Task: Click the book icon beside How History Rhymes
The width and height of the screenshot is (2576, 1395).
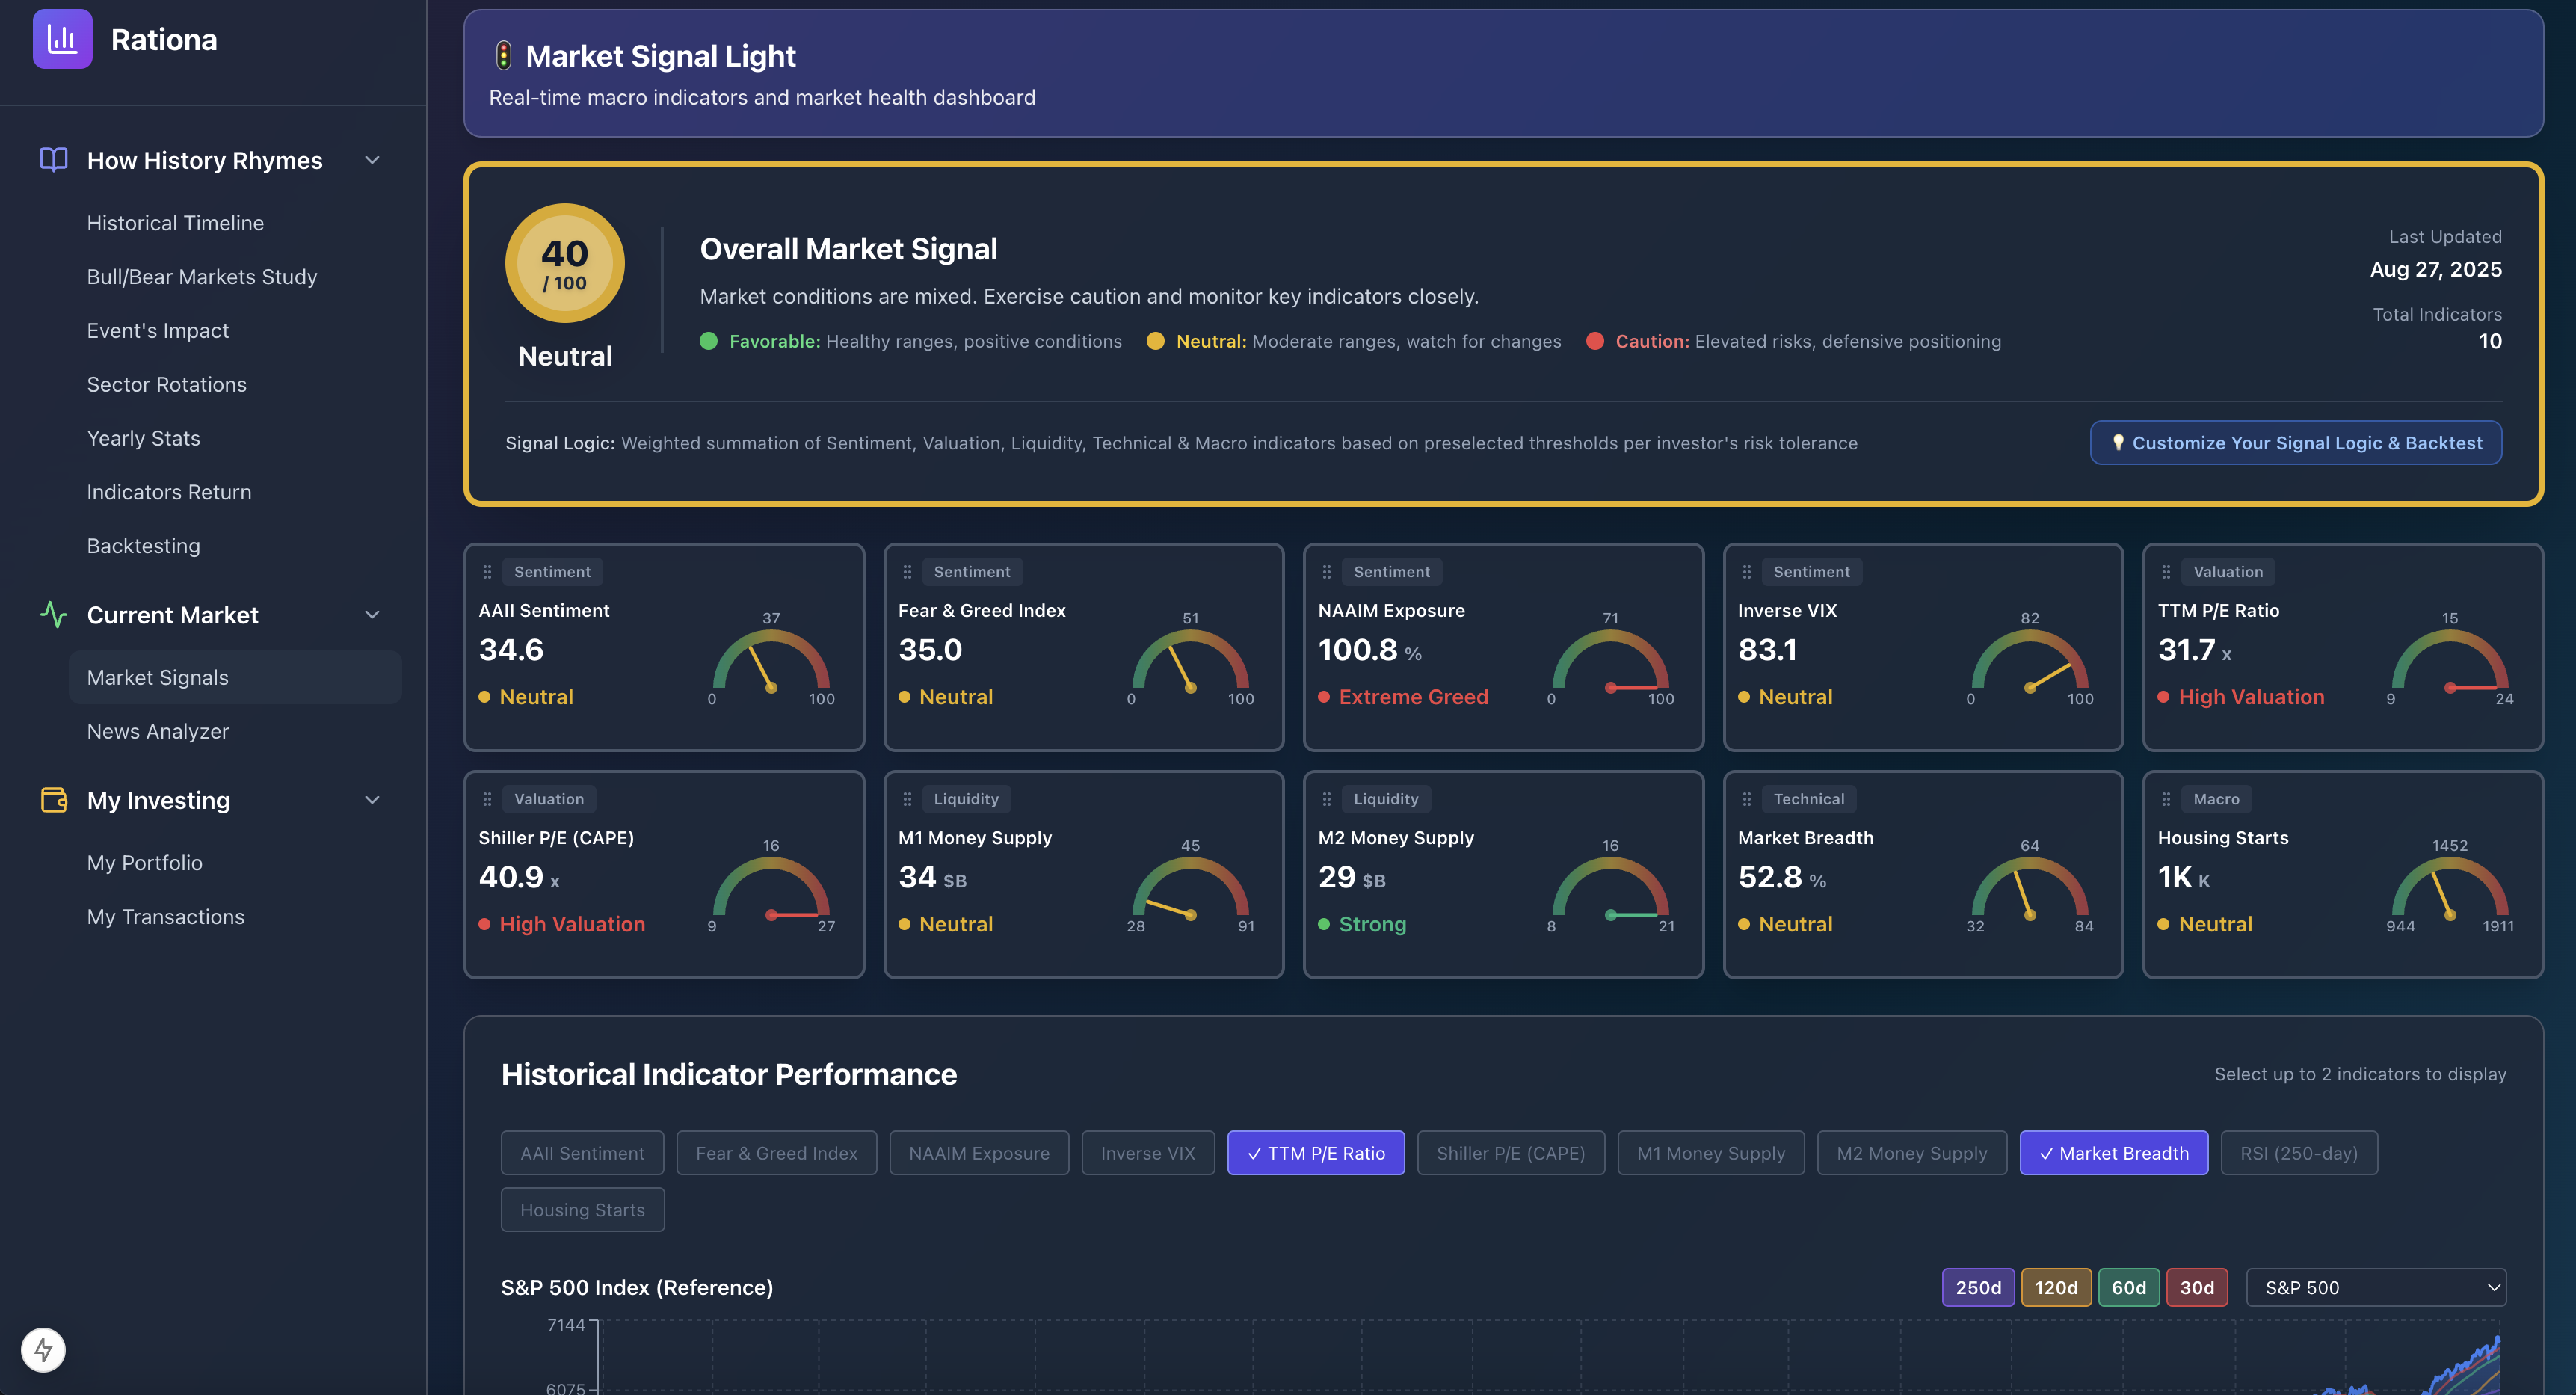Action: [53, 159]
